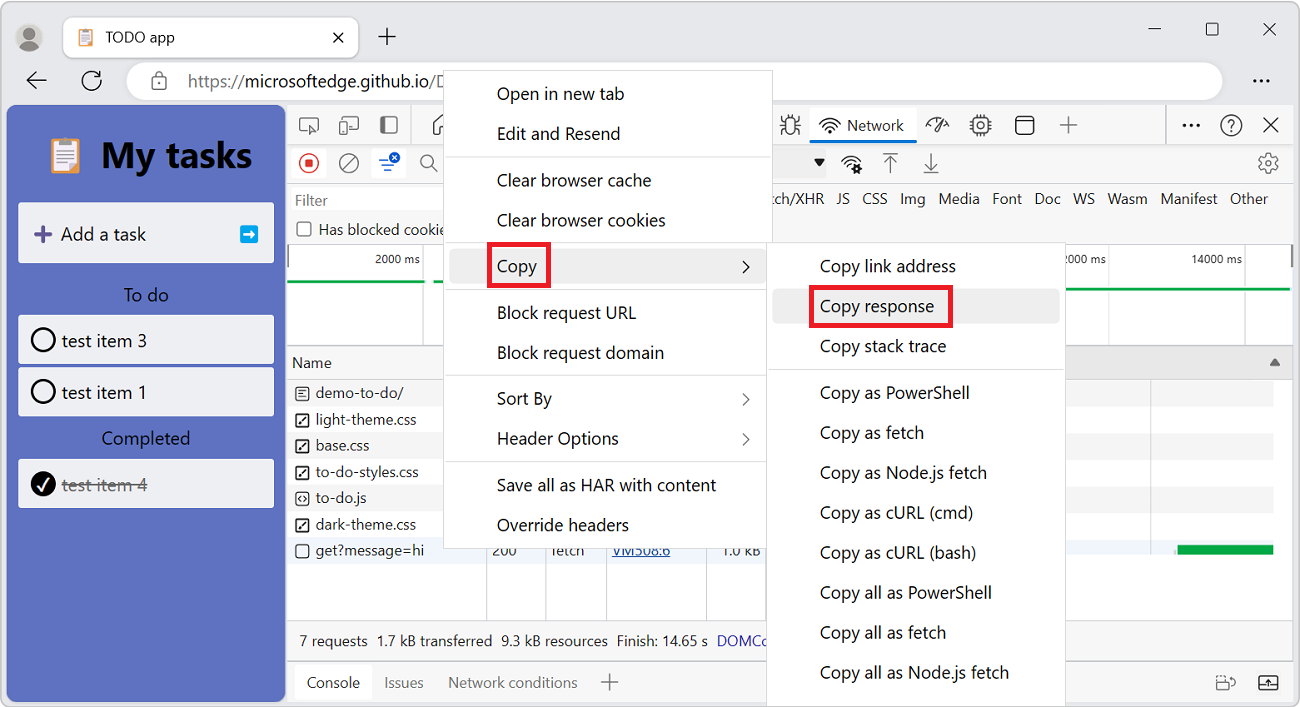The image size is (1300, 707).
Task: Open network settings gear
Action: click(x=1268, y=163)
